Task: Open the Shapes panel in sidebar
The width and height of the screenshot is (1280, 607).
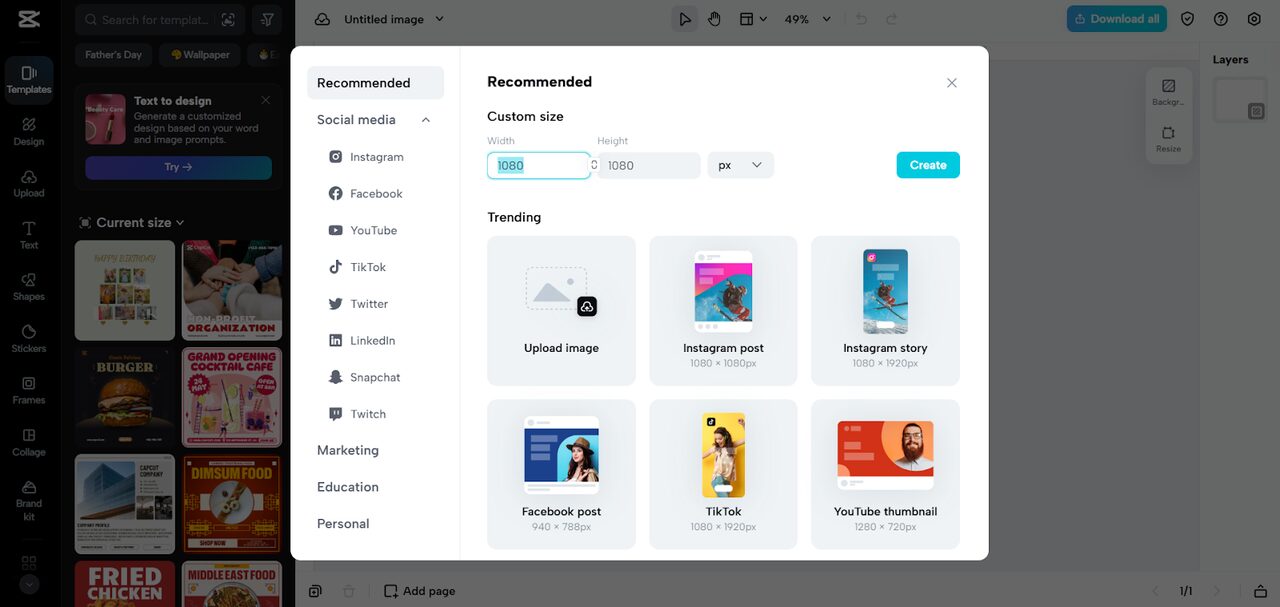Action: pyautogui.click(x=29, y=286)
